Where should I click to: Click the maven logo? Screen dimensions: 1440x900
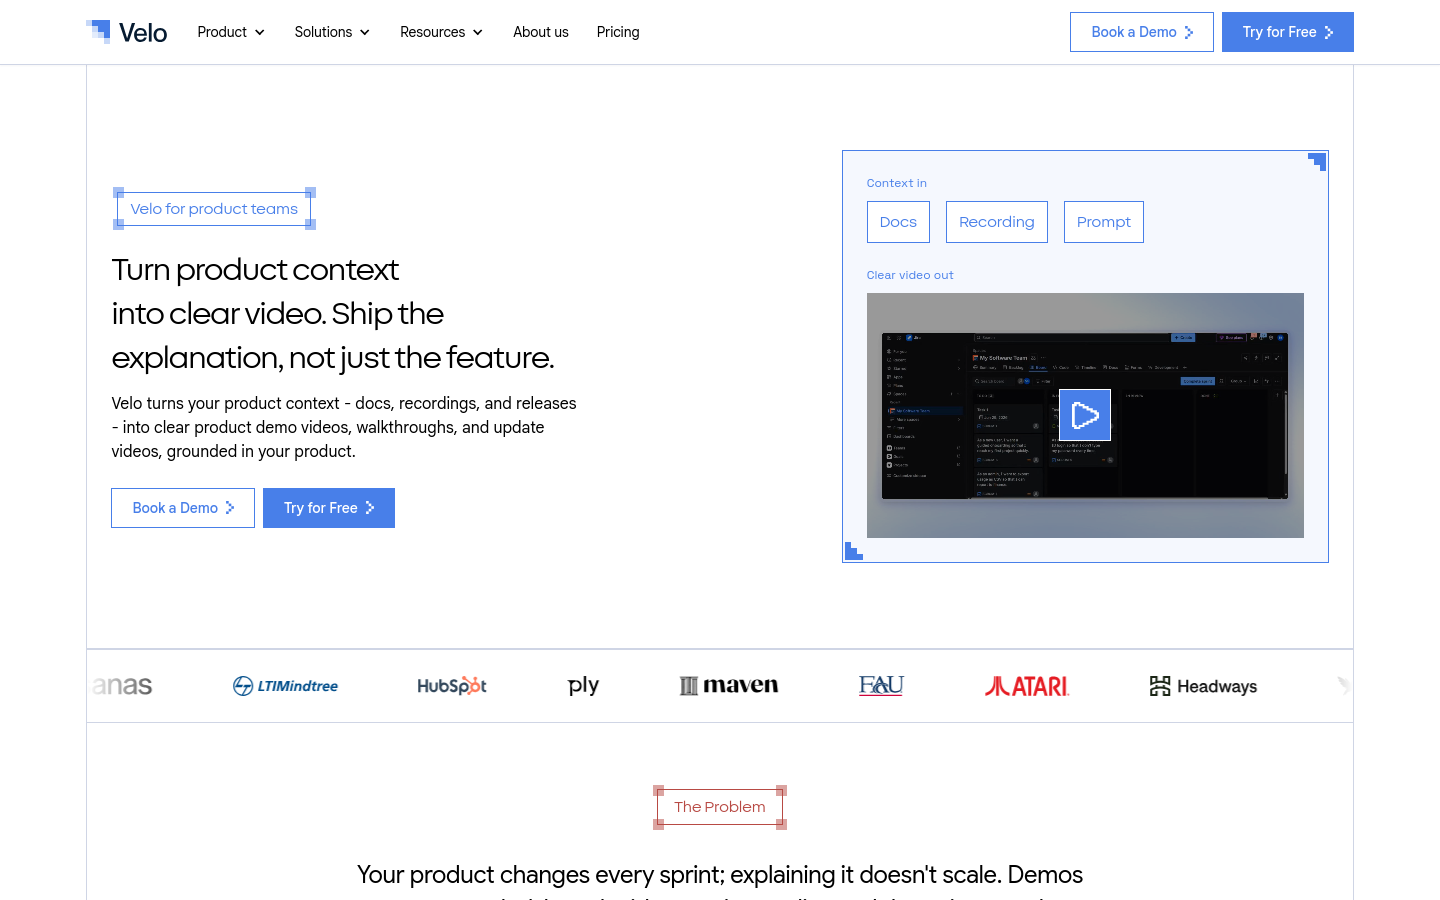[x=729, y=686]
